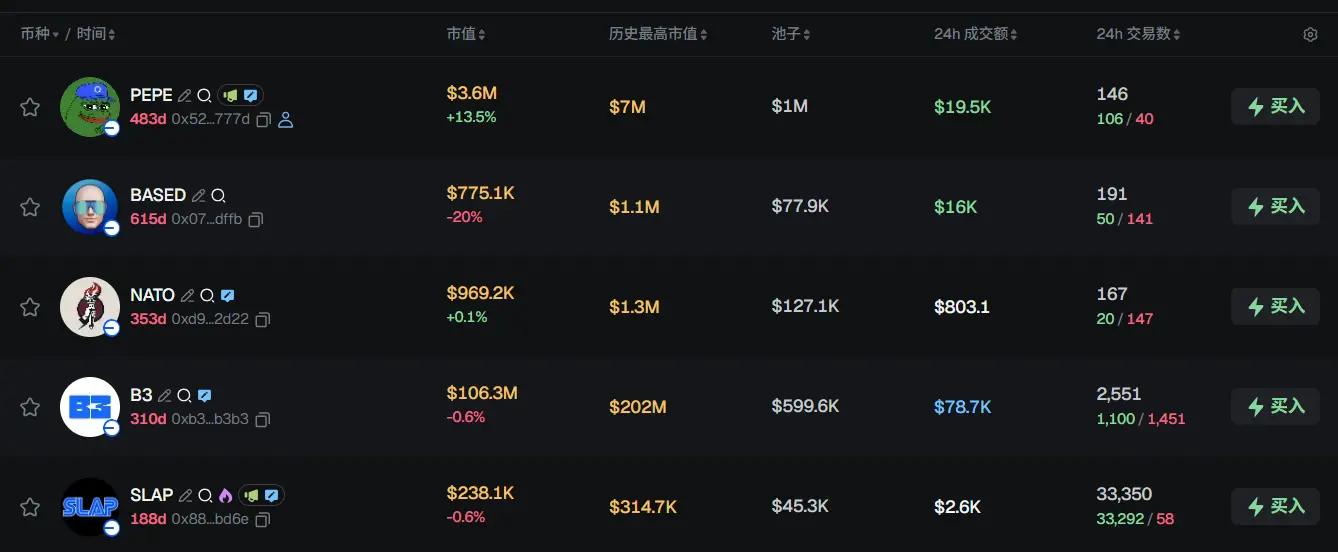Image resolution: width=1338 pixels, height=552 pixels.
Task: Favorite PEPE with the star
Action: [30, 107]
